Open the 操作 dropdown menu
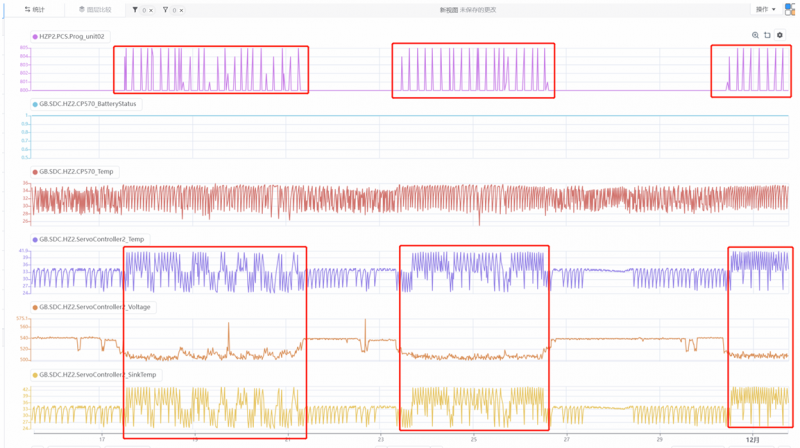The height and width of the screenshot is (448, 800). coord(765,9)
